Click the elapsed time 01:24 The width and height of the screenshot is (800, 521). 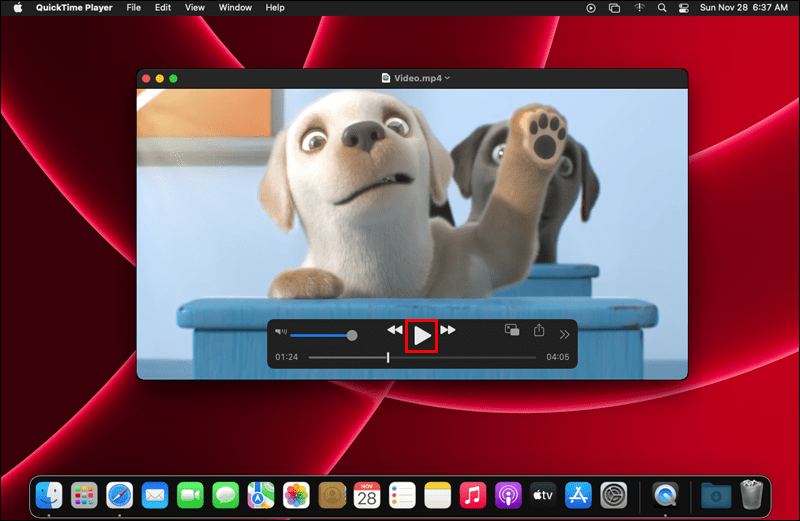pos(286,357)
